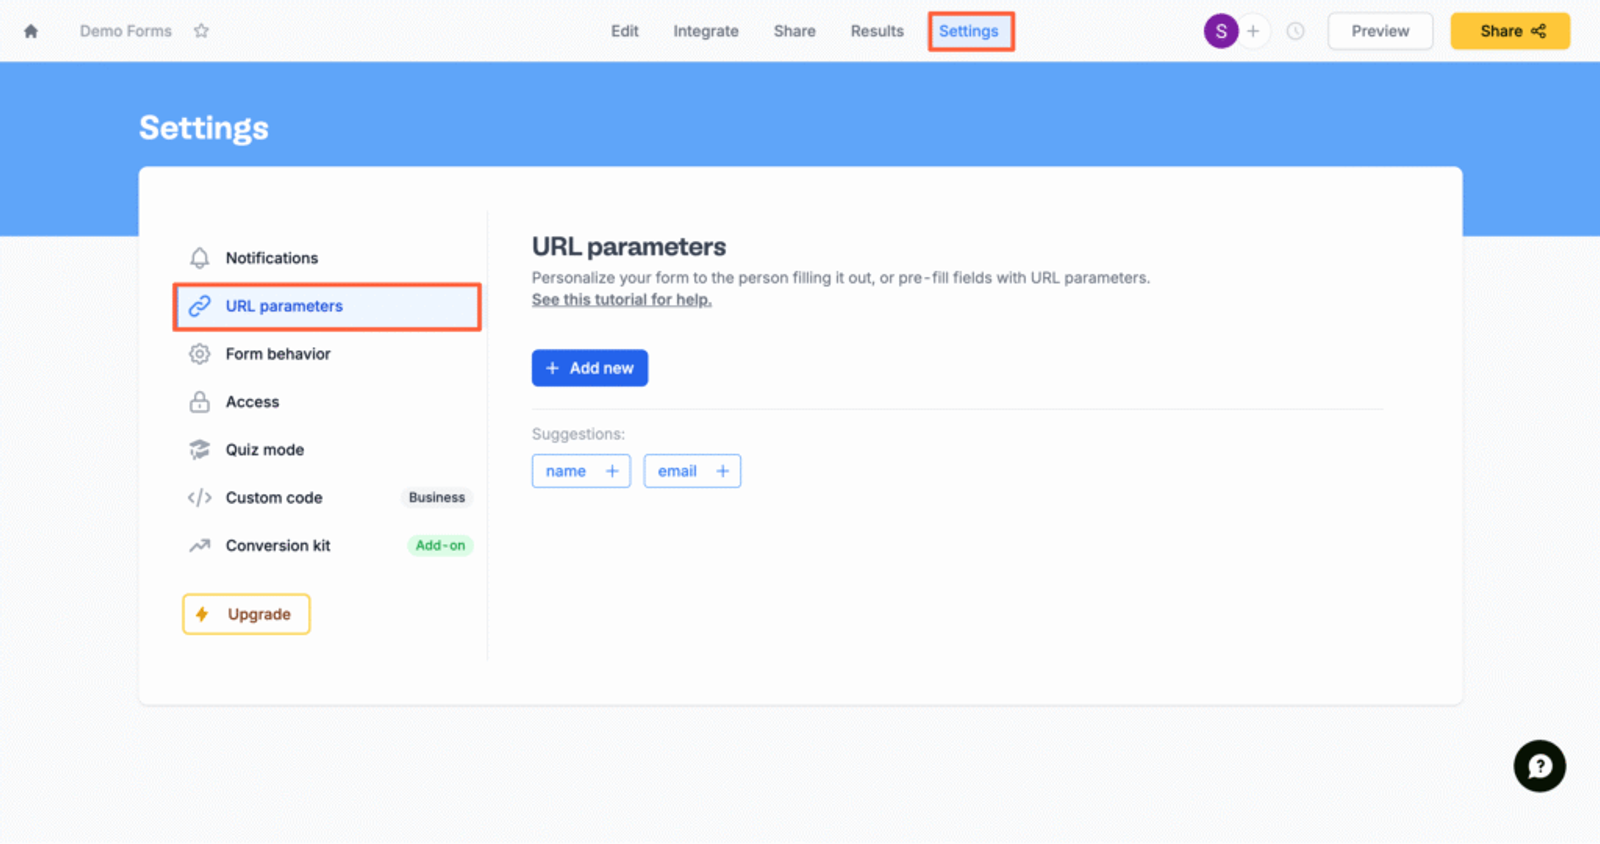Screen dimensions: 1600x844
Task: Star the Demo Forms form
Action: point(201,31)
